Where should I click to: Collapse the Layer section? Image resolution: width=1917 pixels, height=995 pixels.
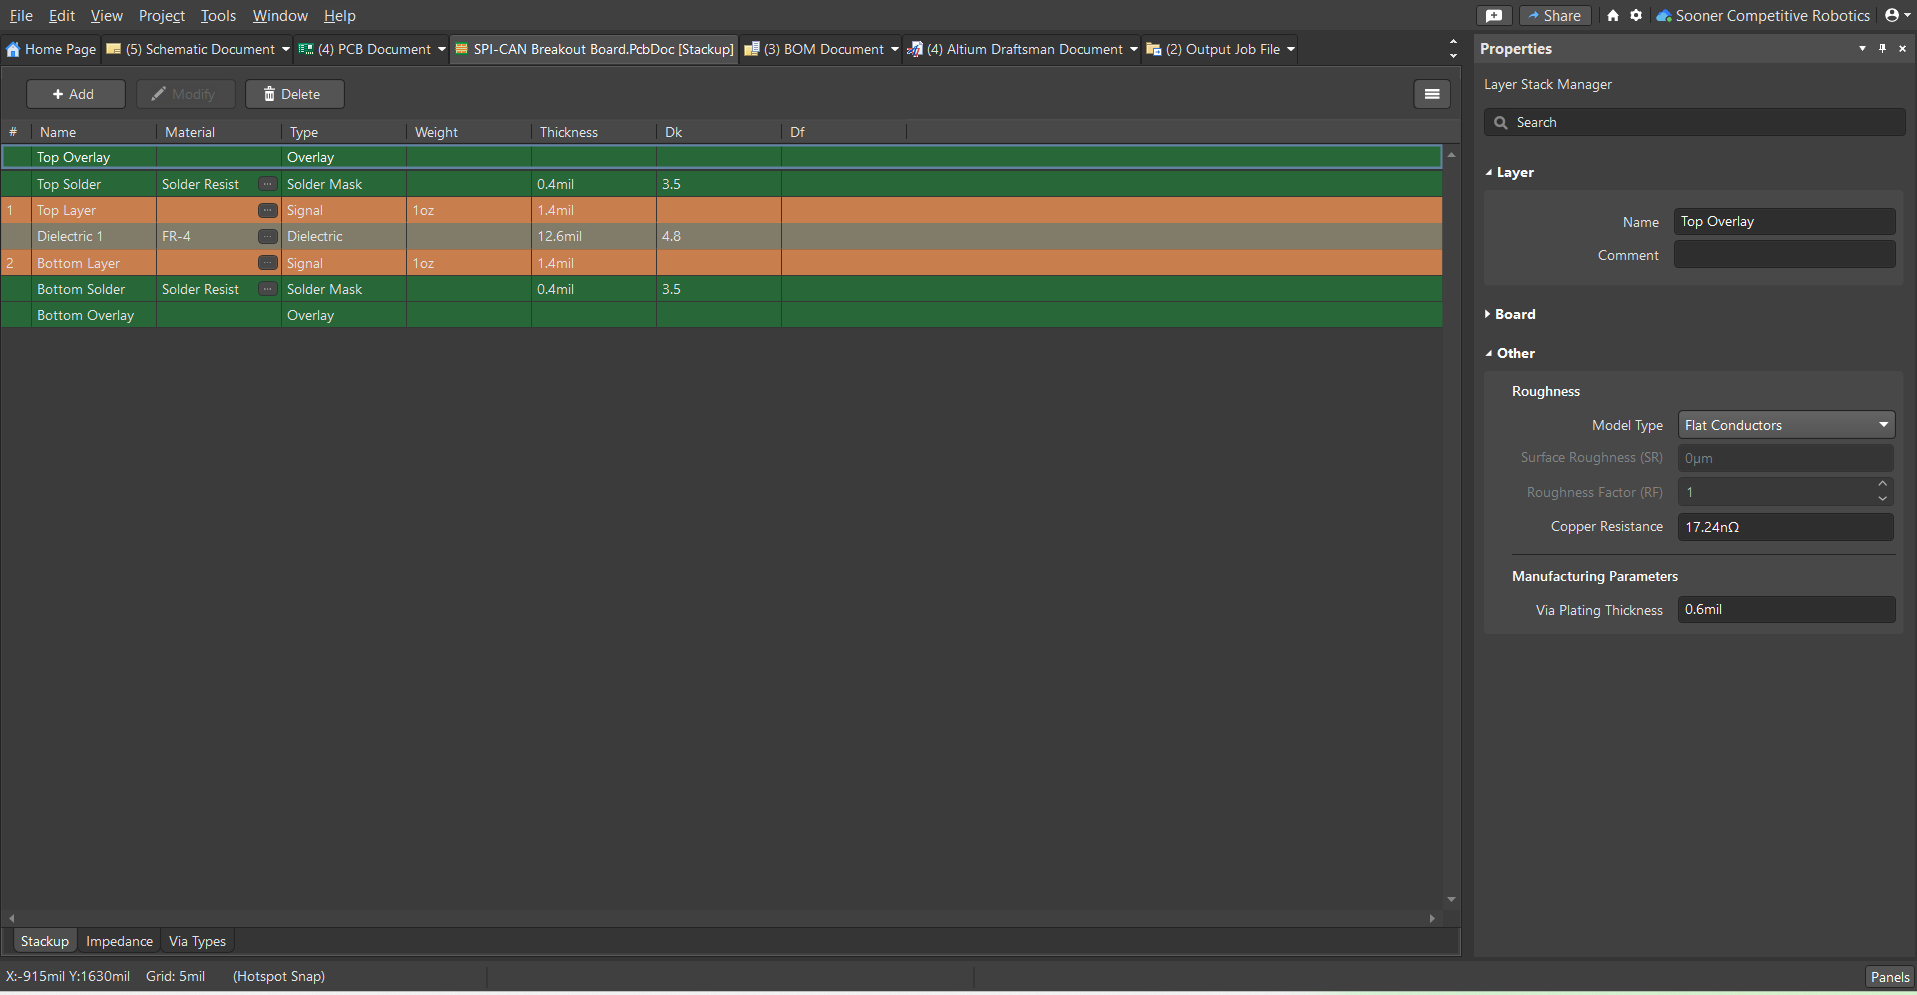point(1489,173)
